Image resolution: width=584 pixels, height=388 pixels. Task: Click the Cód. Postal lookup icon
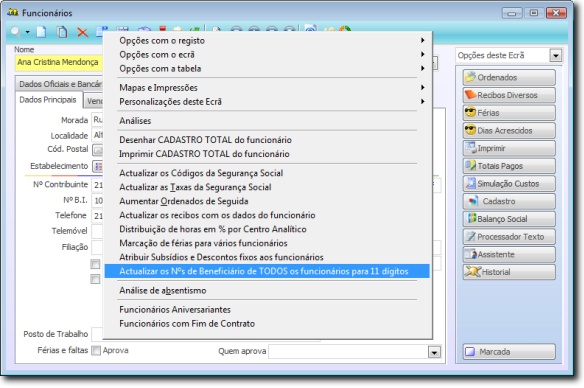(98, 150)
